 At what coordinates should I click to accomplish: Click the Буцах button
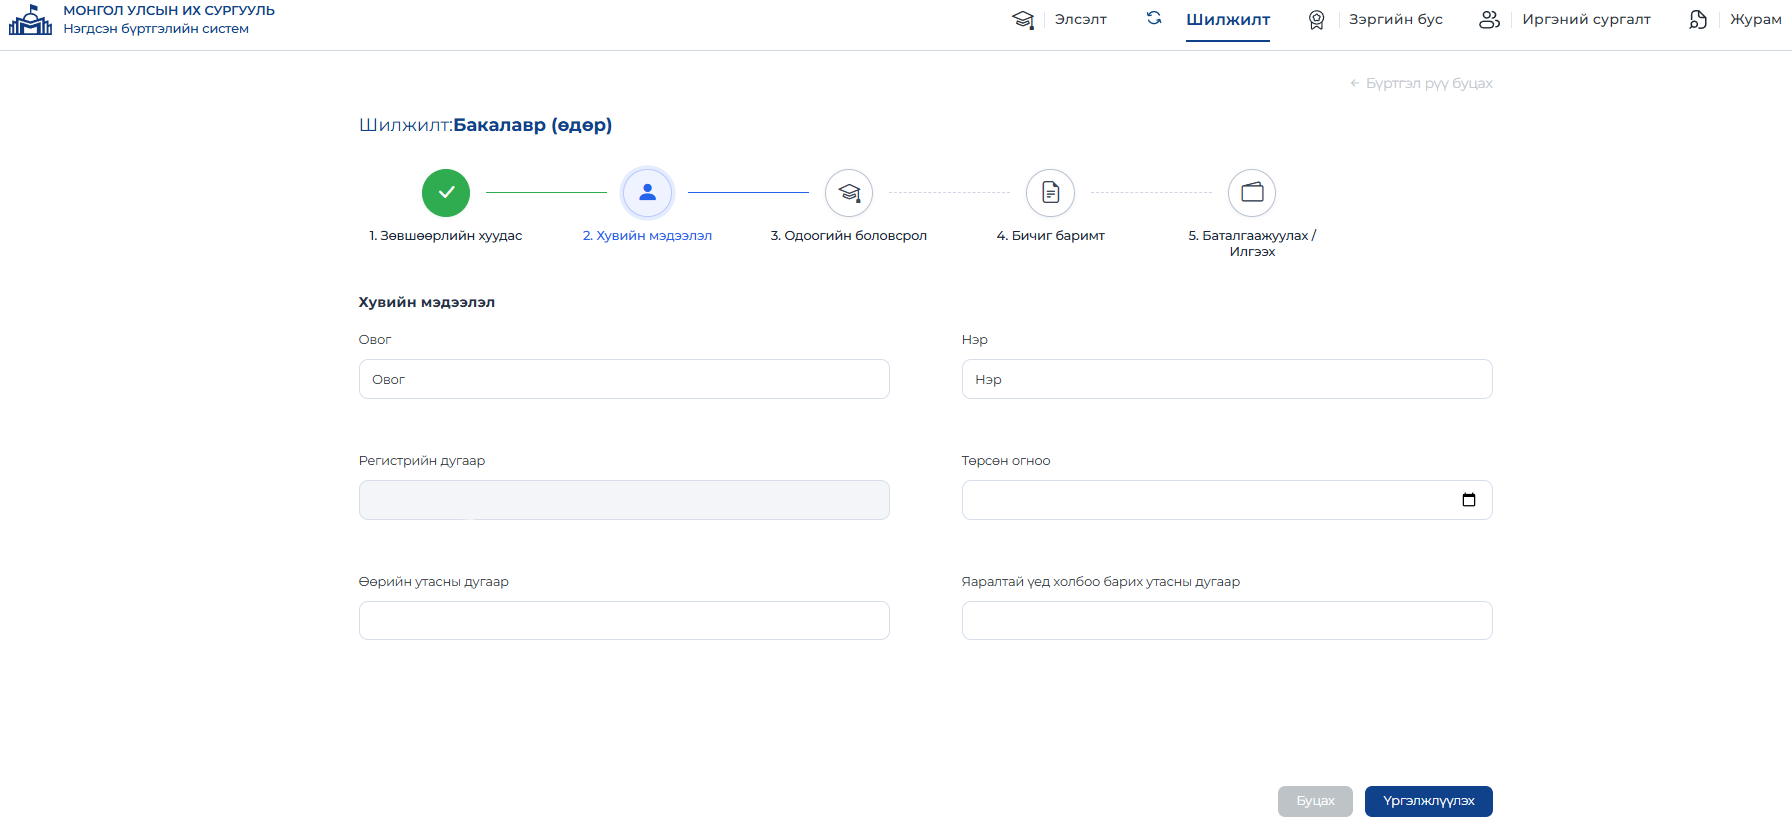tap(1315, 802)
